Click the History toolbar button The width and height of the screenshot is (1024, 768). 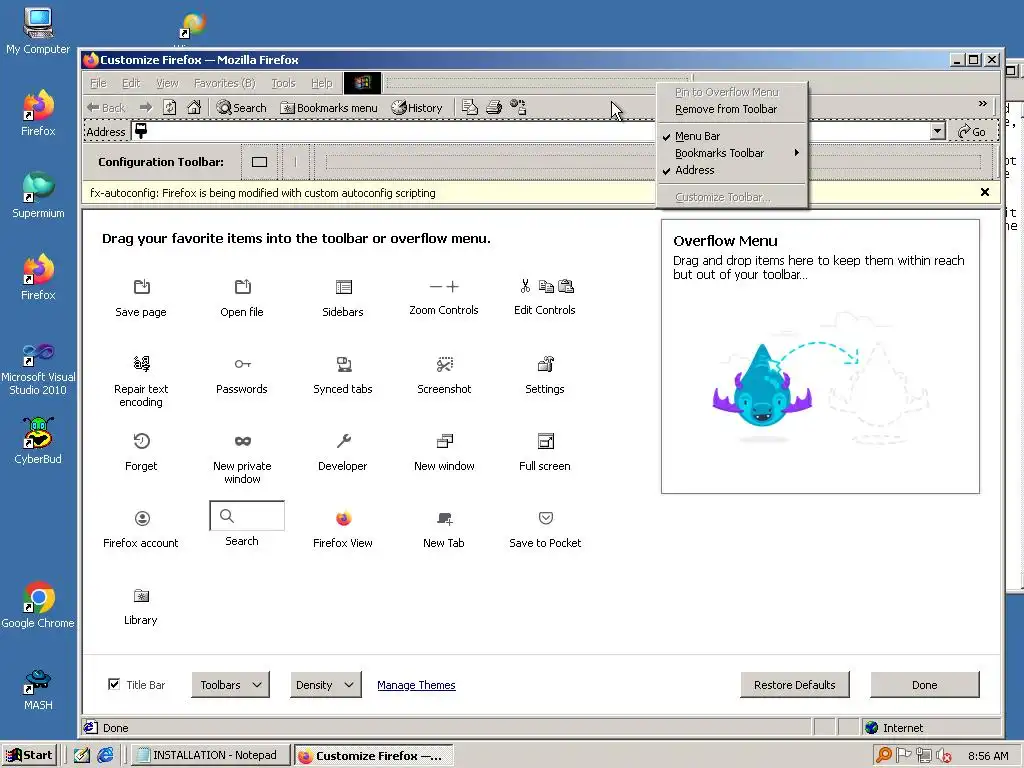click(x=417, y=107)
